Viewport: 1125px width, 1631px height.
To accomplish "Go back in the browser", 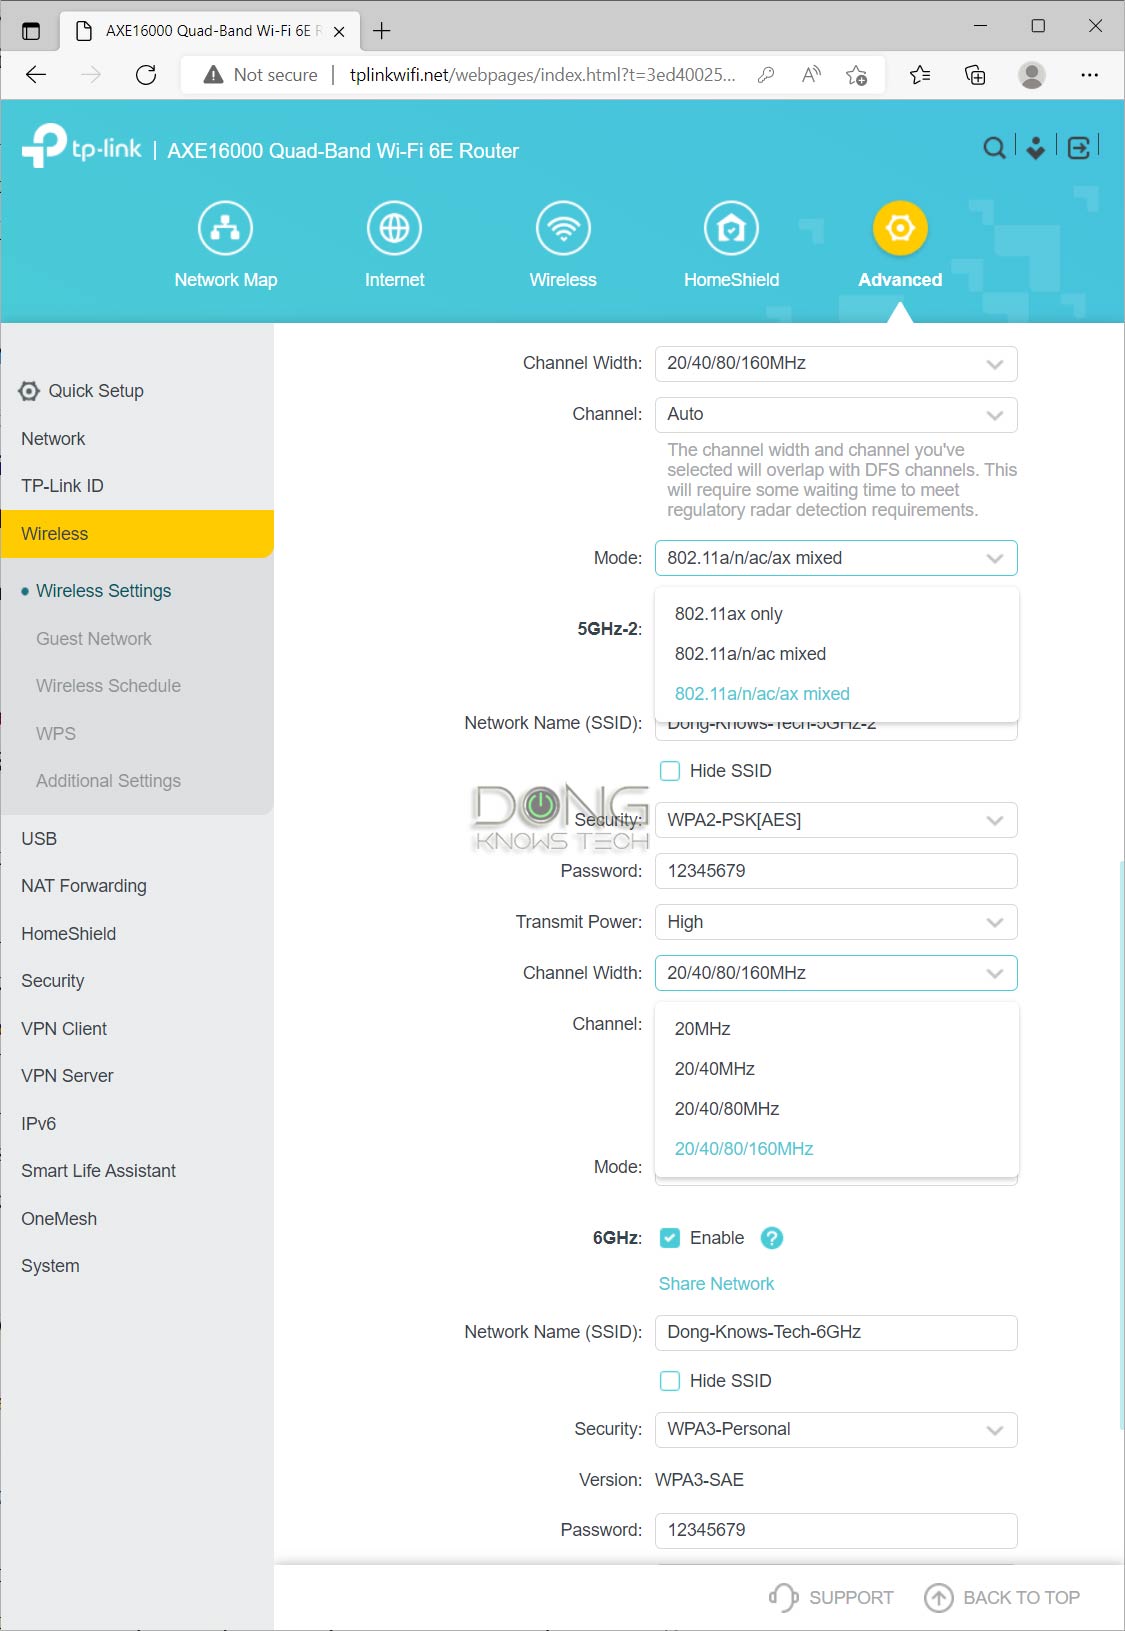I will coord(36,75).
